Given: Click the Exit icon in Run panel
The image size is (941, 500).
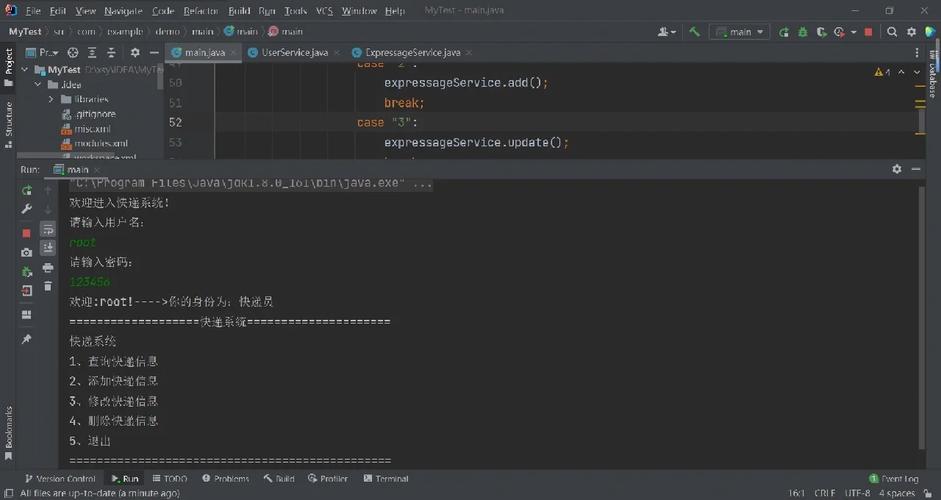Looking at the screenshot, I should (26, 291).
